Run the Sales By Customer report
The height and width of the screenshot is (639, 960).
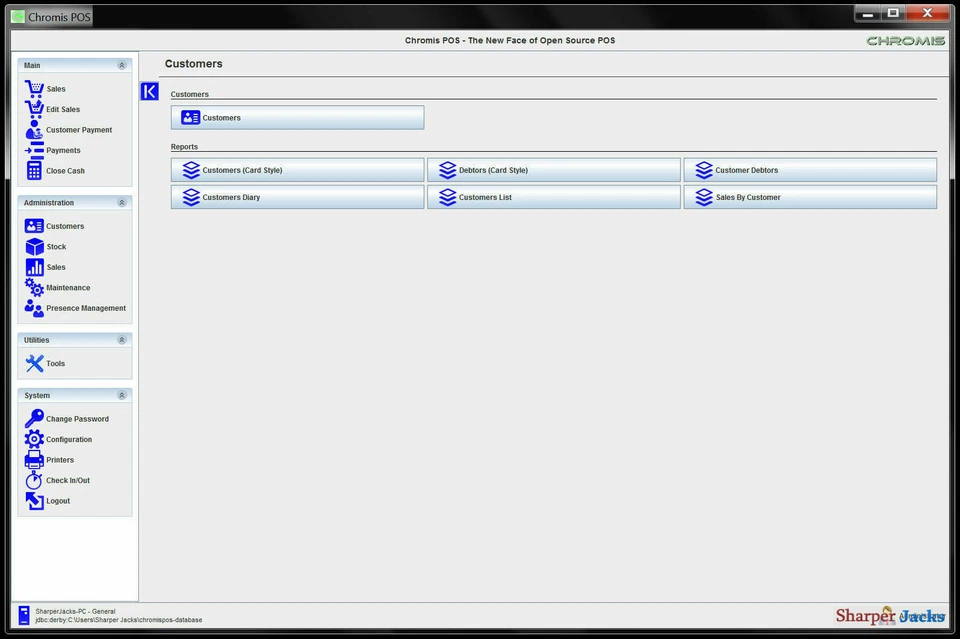point(810,196)
